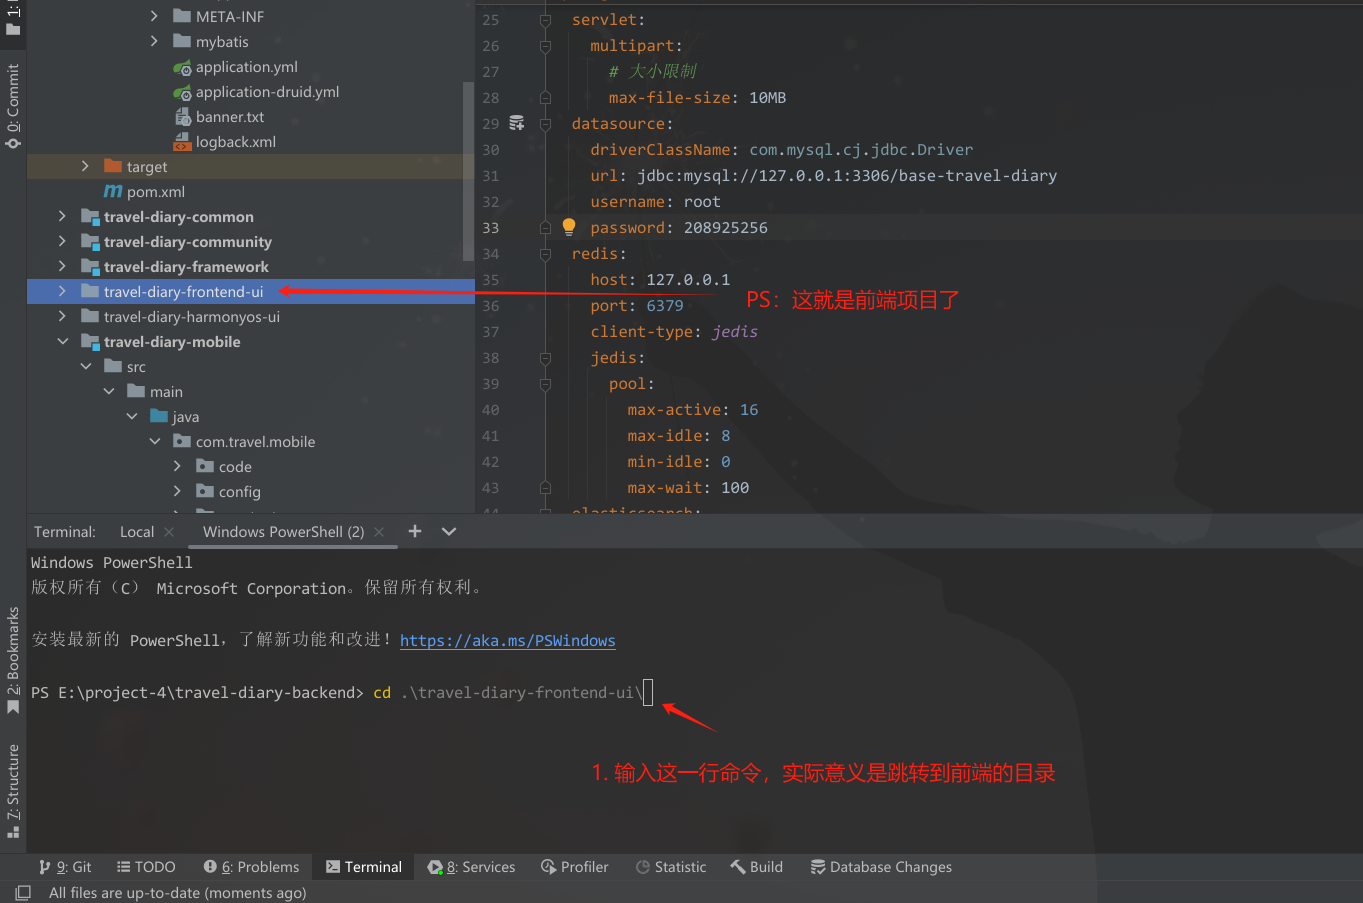
Task: Click the yellow intention lightbulb on line 33
Action: click(569, 227)
